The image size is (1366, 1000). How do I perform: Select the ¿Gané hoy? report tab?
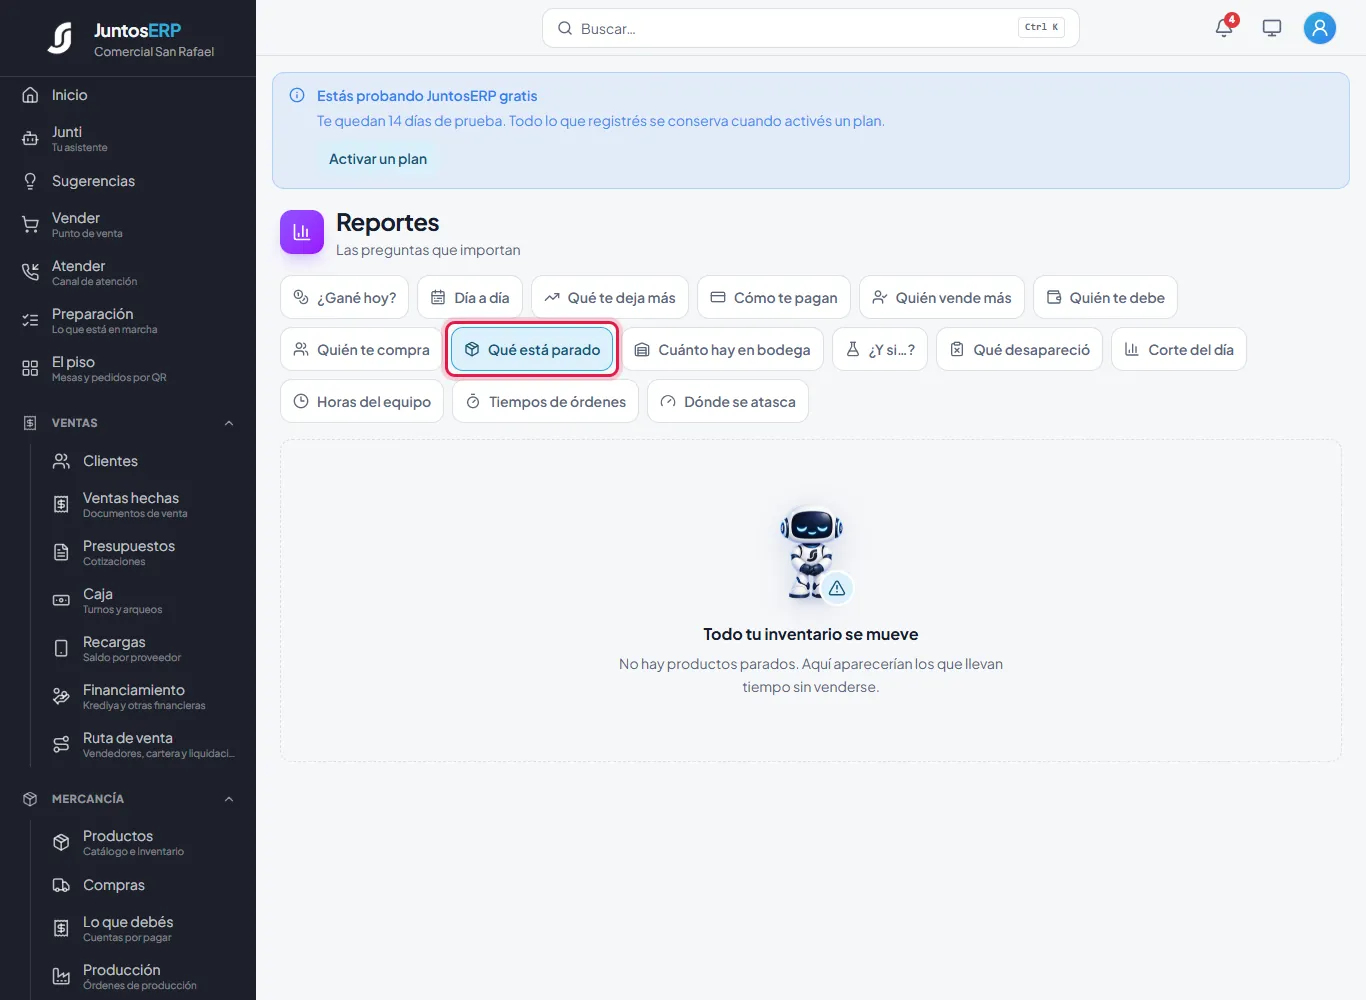(345, 297)
